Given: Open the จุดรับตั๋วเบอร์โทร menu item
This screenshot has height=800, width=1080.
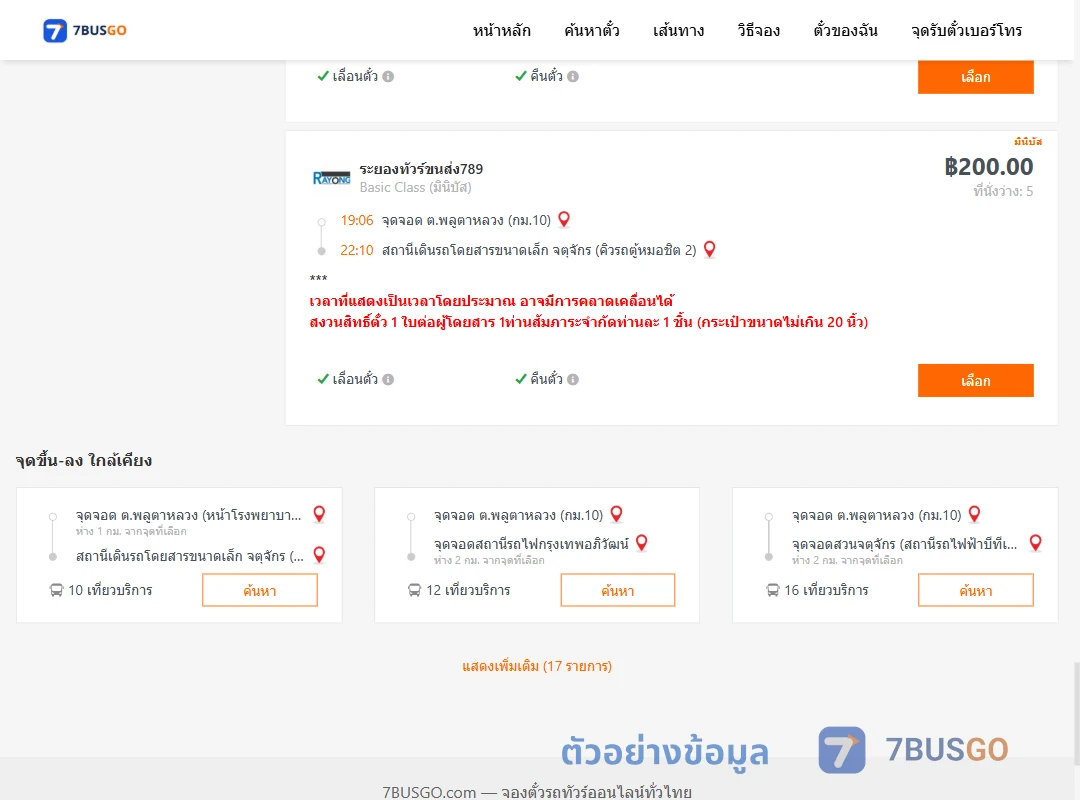Looking at the screenshot, I should tap(966, 30).
